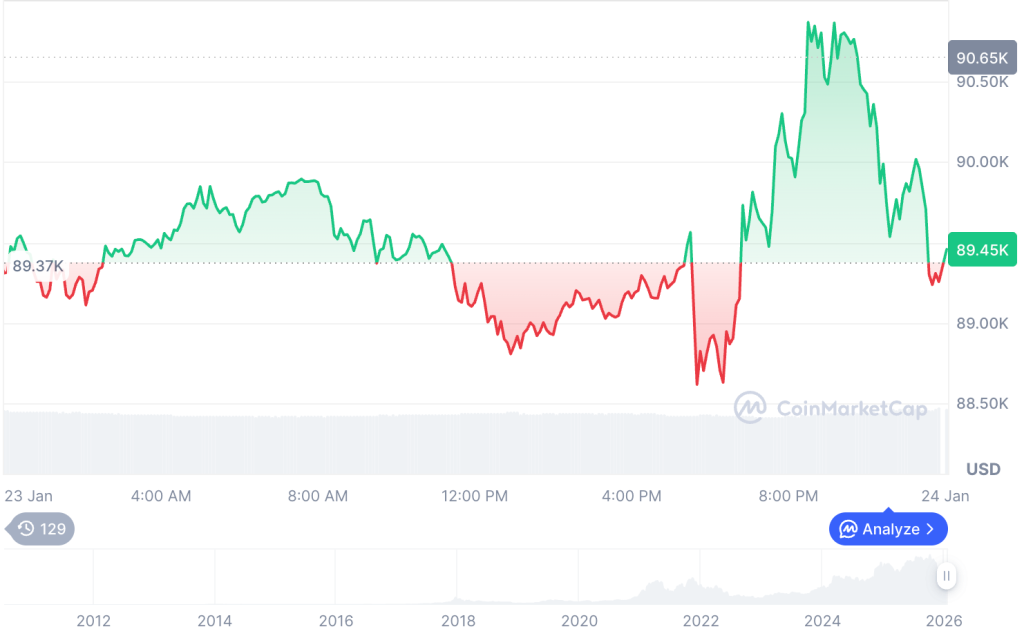Select 2022 on the bottom timeline
The width and height of the screenshot is (1024, 638).
[701, 620]
